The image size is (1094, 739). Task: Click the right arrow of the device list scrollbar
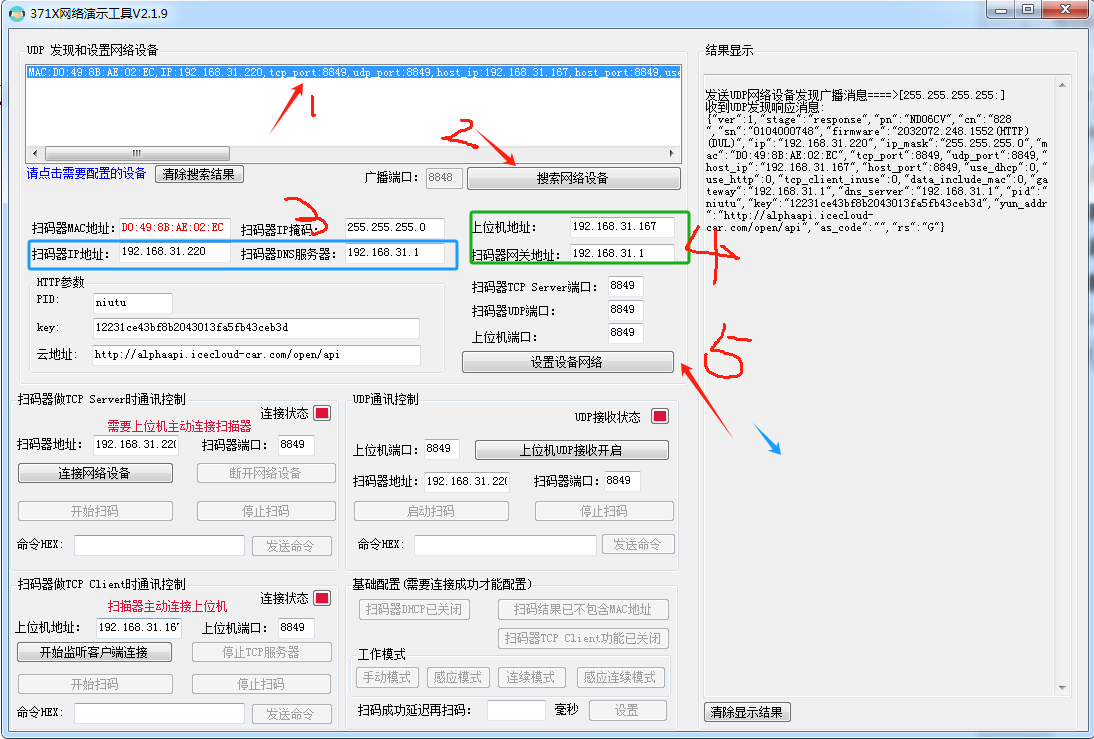pyautogui.click(x=671, y=153)
